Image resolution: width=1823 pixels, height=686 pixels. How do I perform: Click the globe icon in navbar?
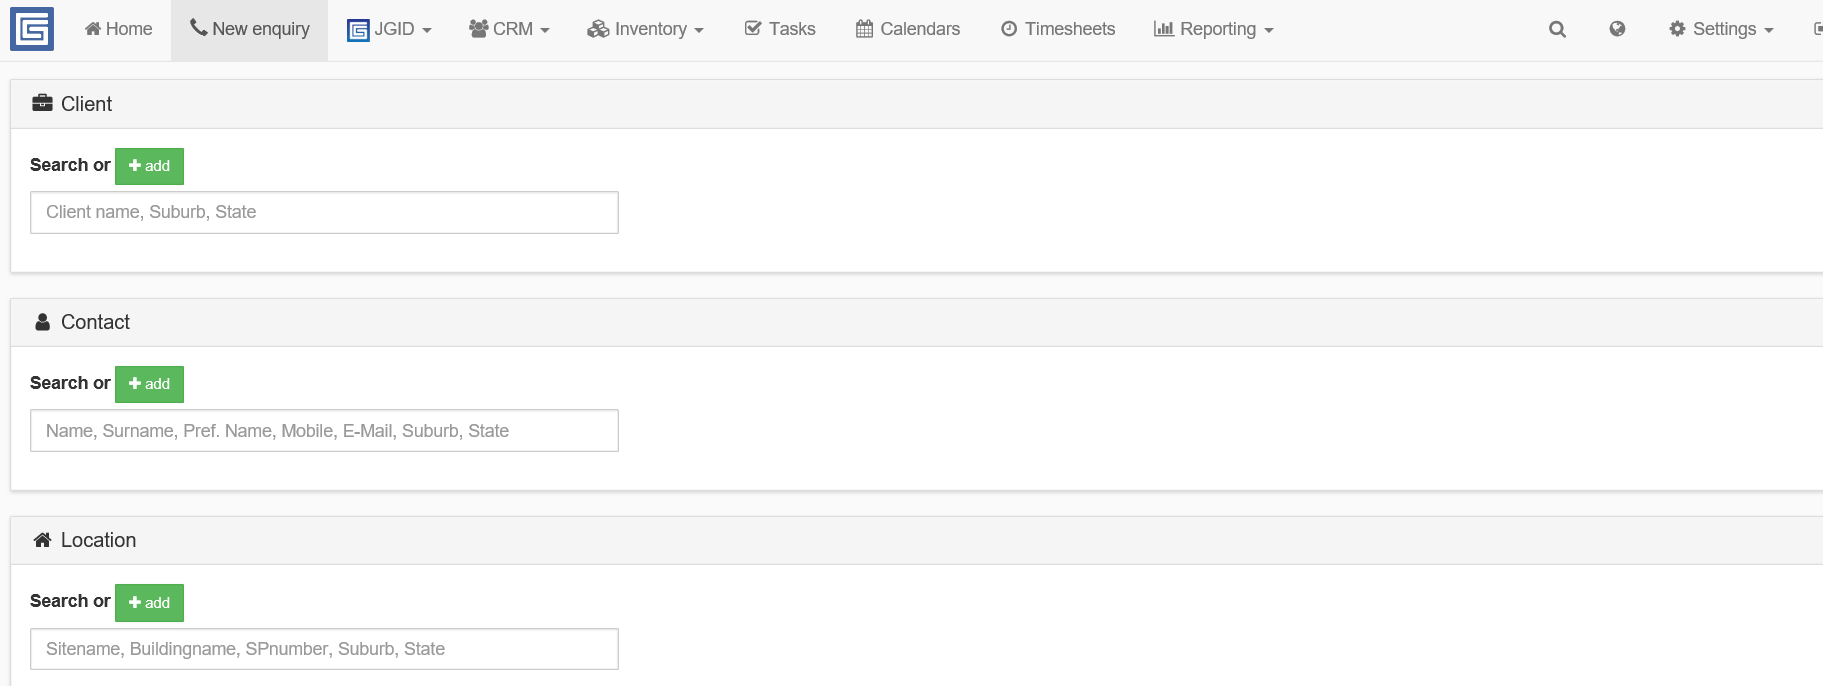(x=1617, y=29)
